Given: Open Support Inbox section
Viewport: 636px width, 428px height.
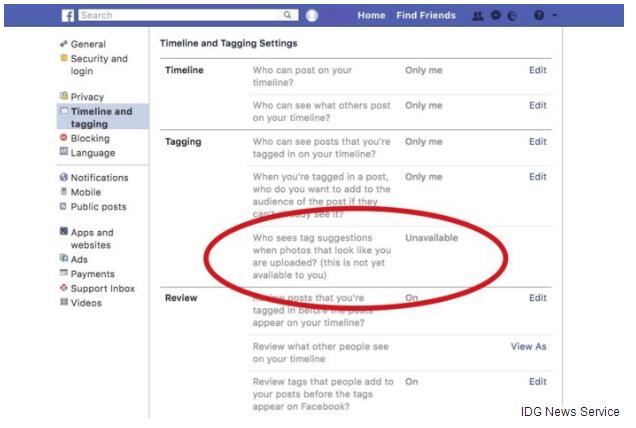Looking at the screenshot, I should (103, 289).
